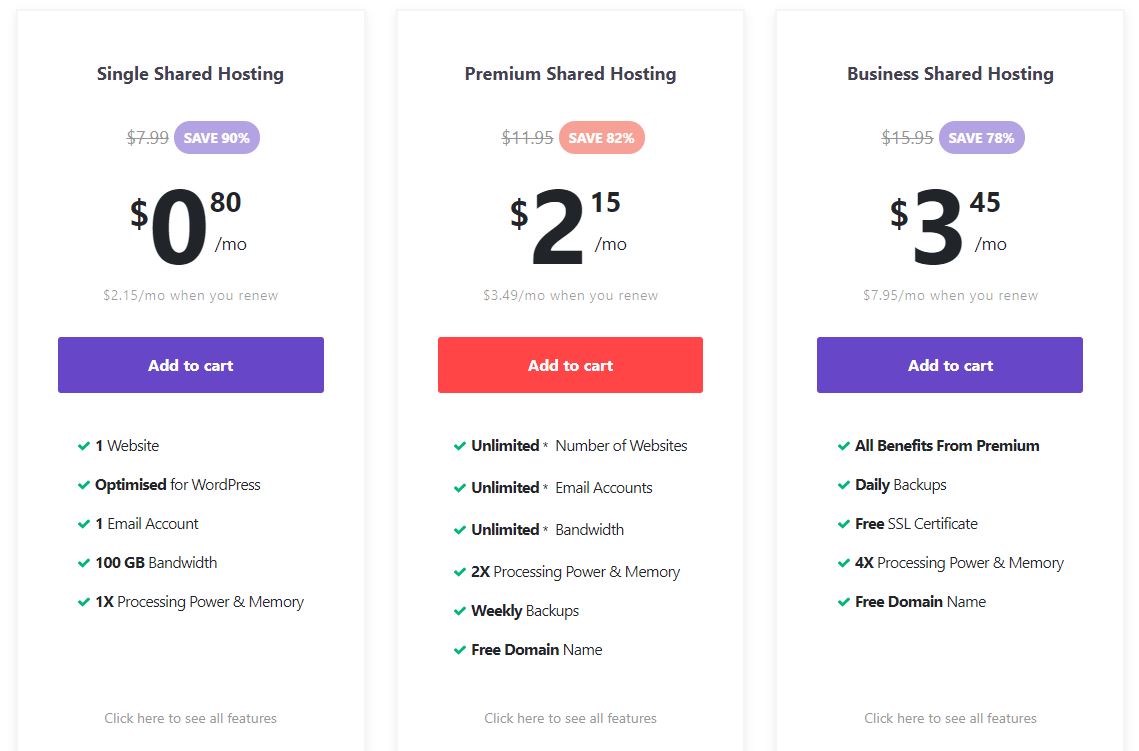Add Single Shared Hosting to cart
This screenshot has width=1139, height=751.
point(190,365)
